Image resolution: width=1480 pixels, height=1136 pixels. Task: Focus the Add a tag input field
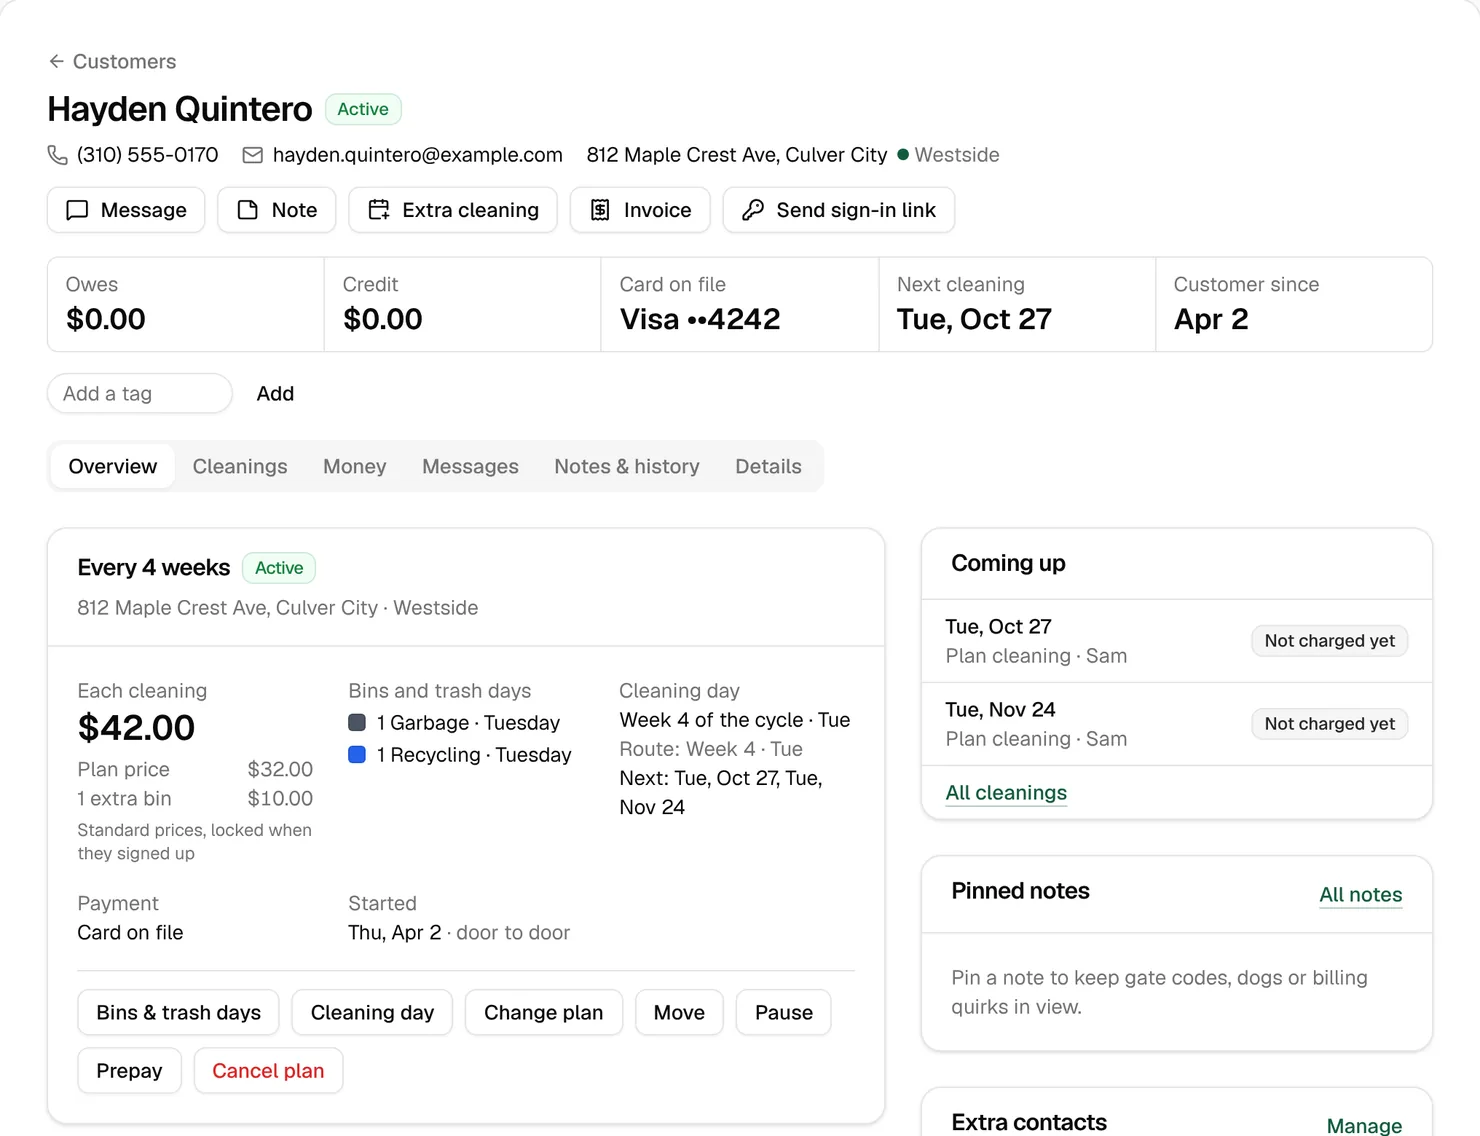click(x=140, y=394)
